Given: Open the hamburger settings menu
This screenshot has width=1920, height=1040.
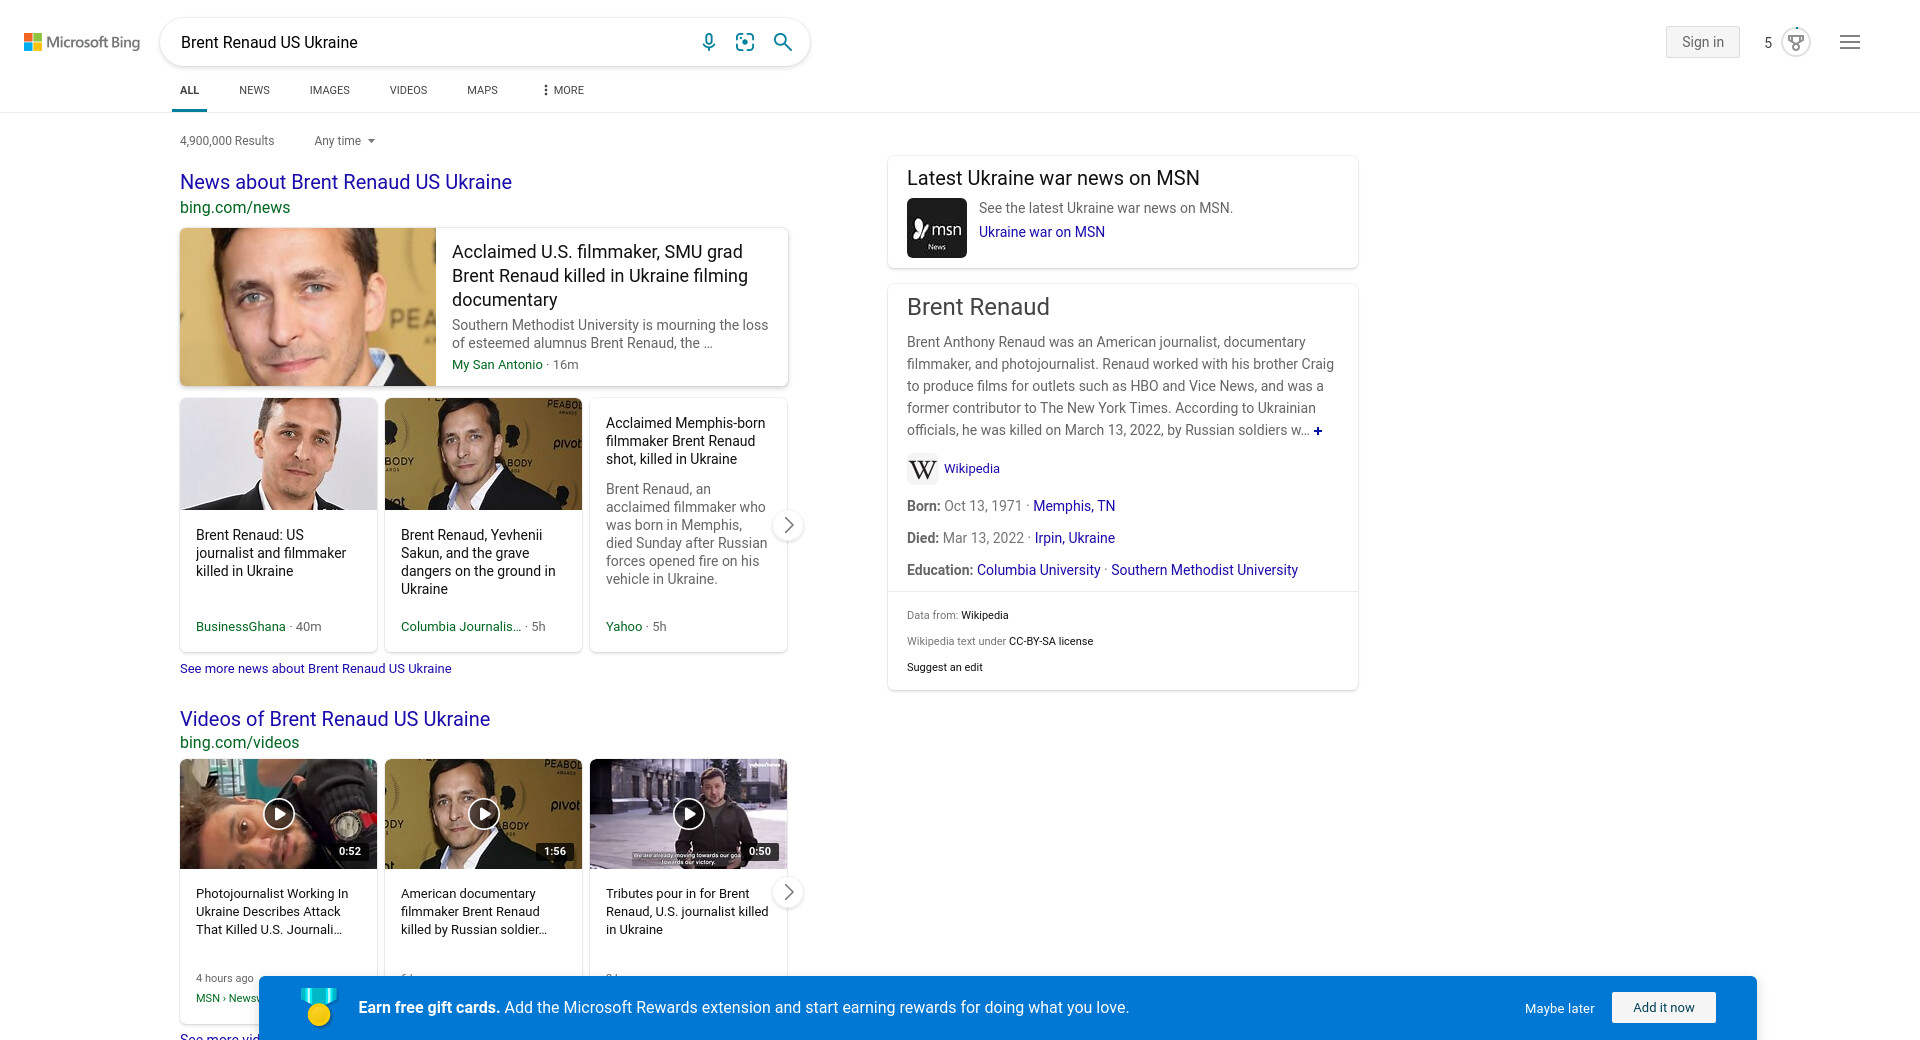Looking at the screenshot, I should pos(1849,42).
